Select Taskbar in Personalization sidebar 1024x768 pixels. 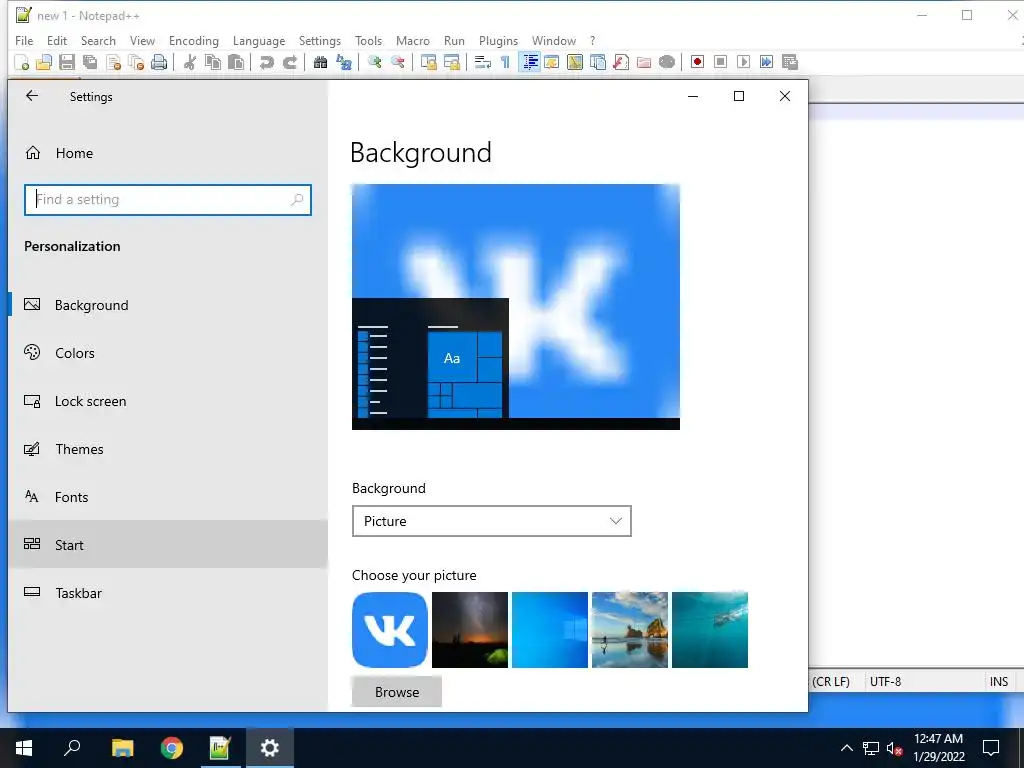[x=168, y=593]
